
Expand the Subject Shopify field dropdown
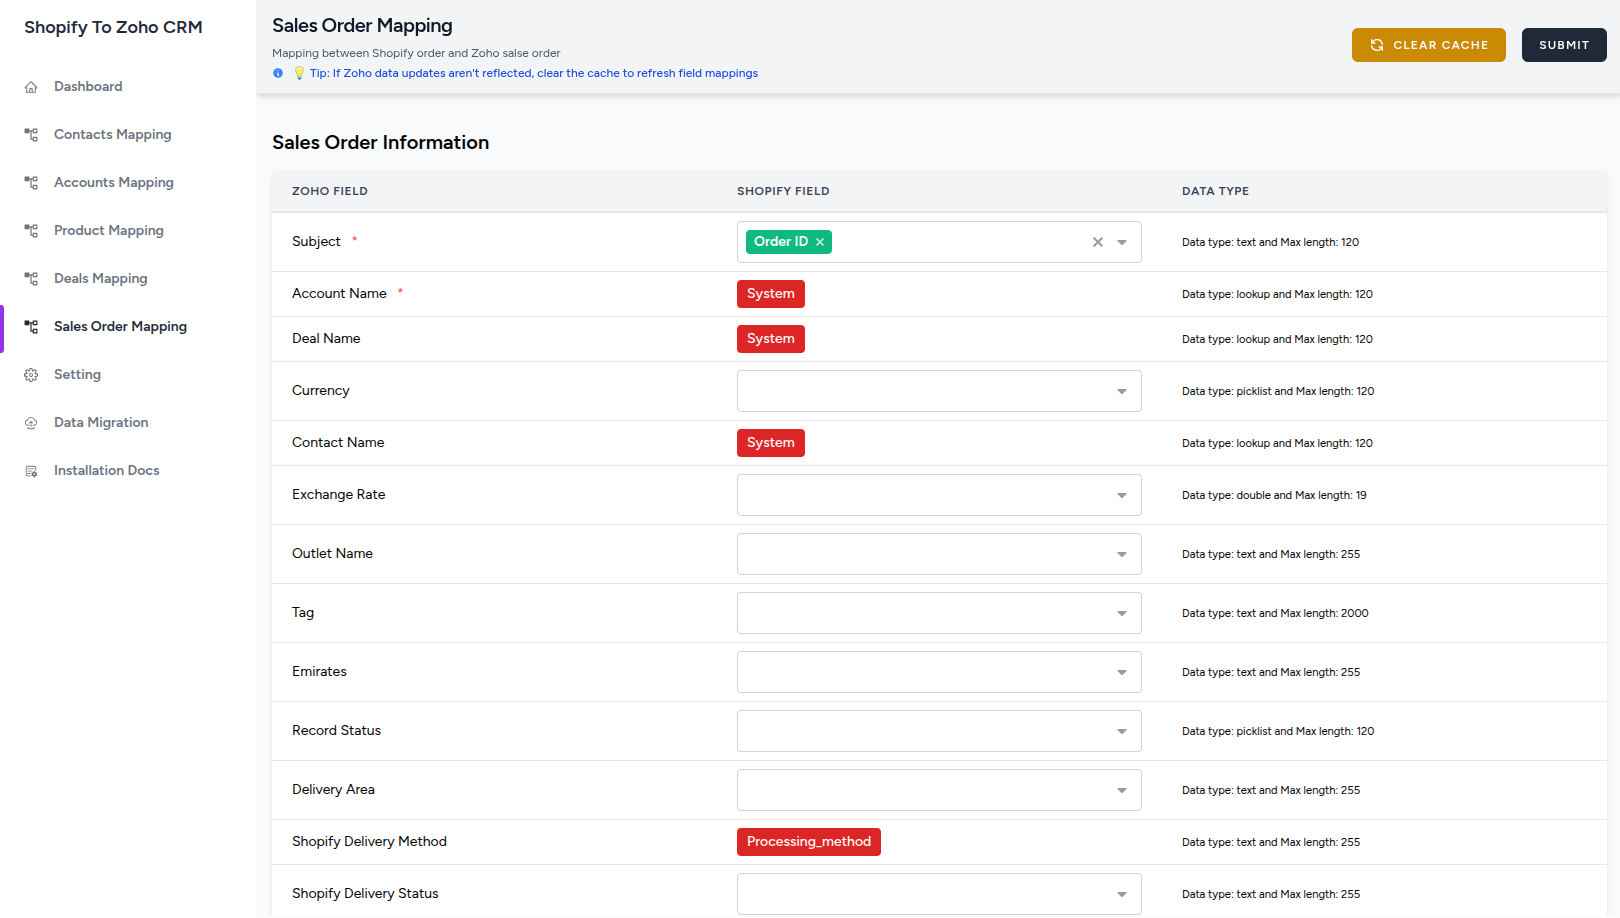1122,242
